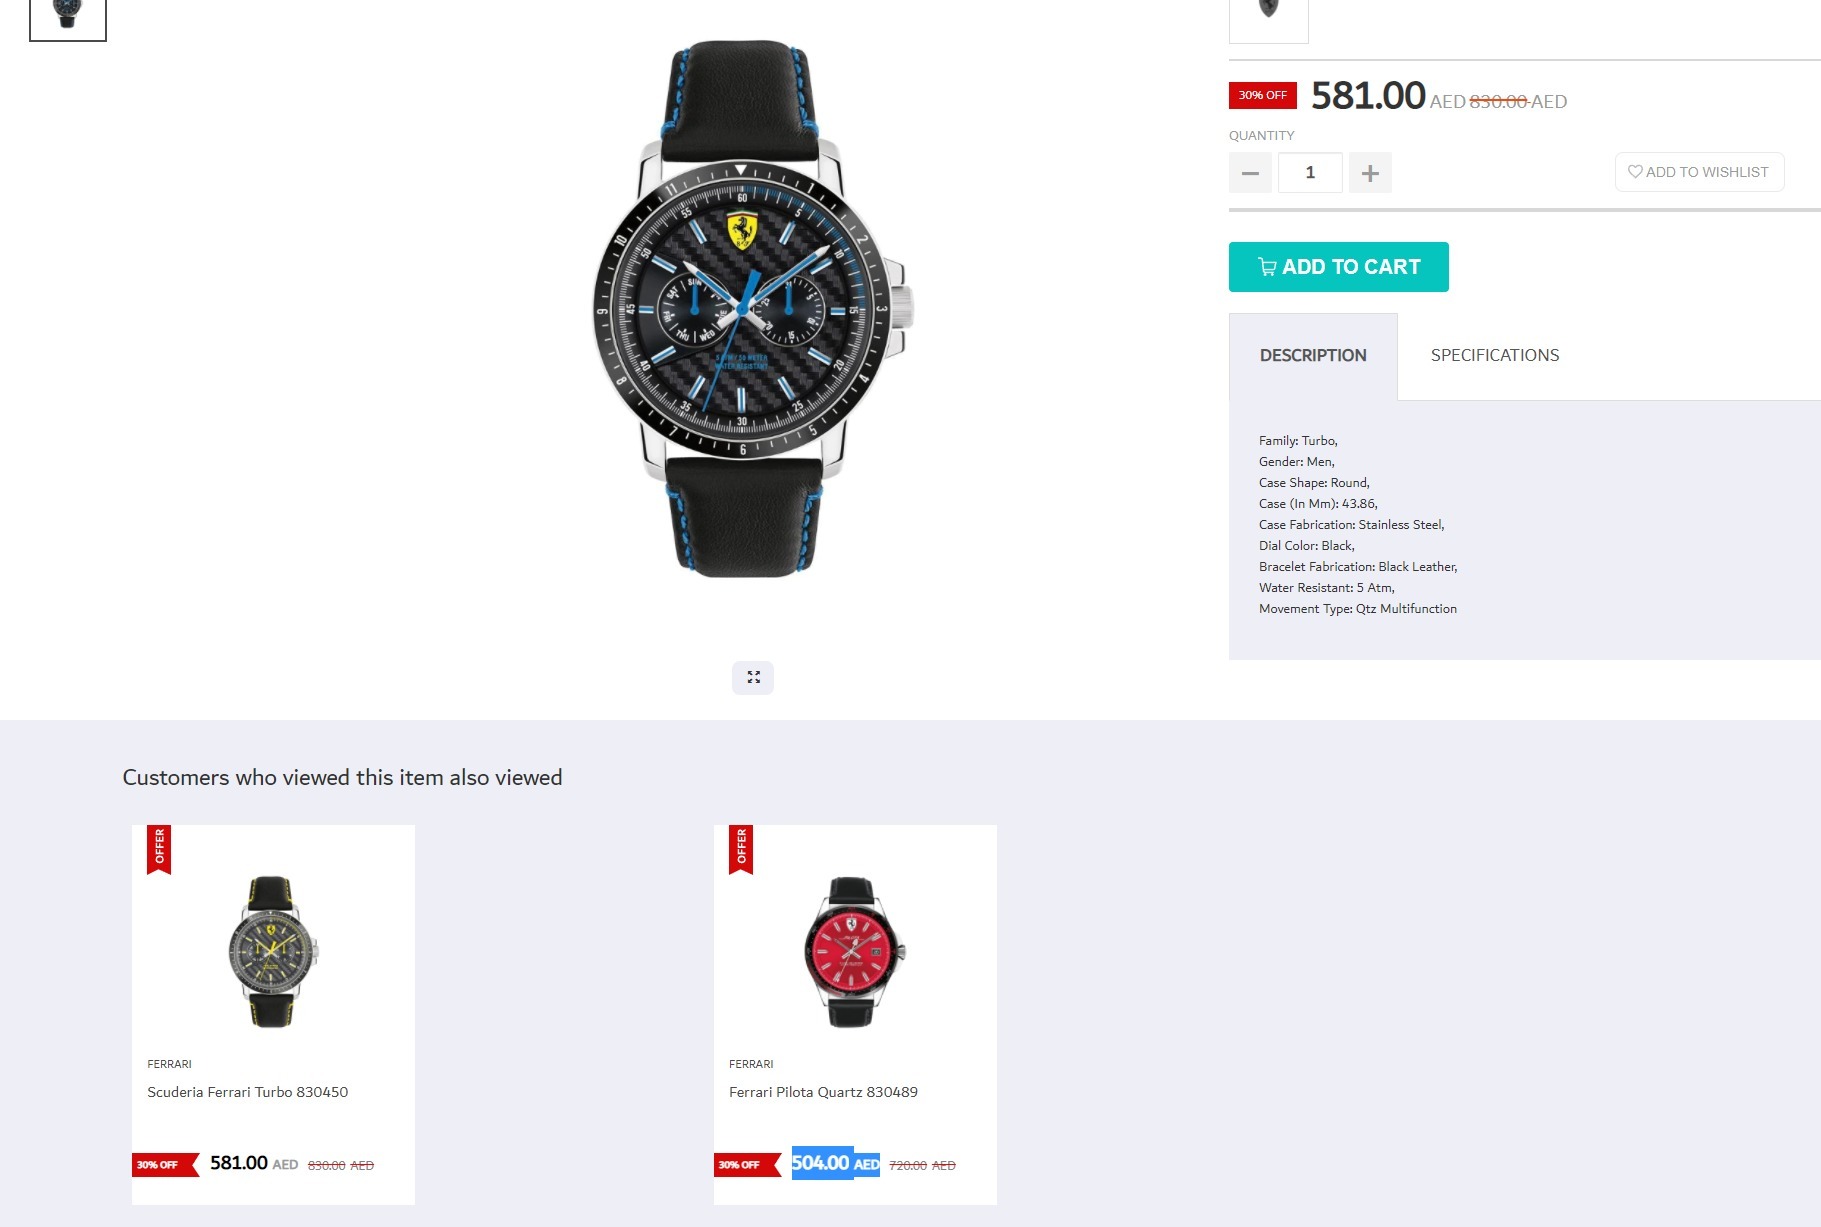This screenshot has width=1821, height=1227.
Task: Click the OFFER ribbon on Turbo 830450 card
Action: [x=159, y=849]
